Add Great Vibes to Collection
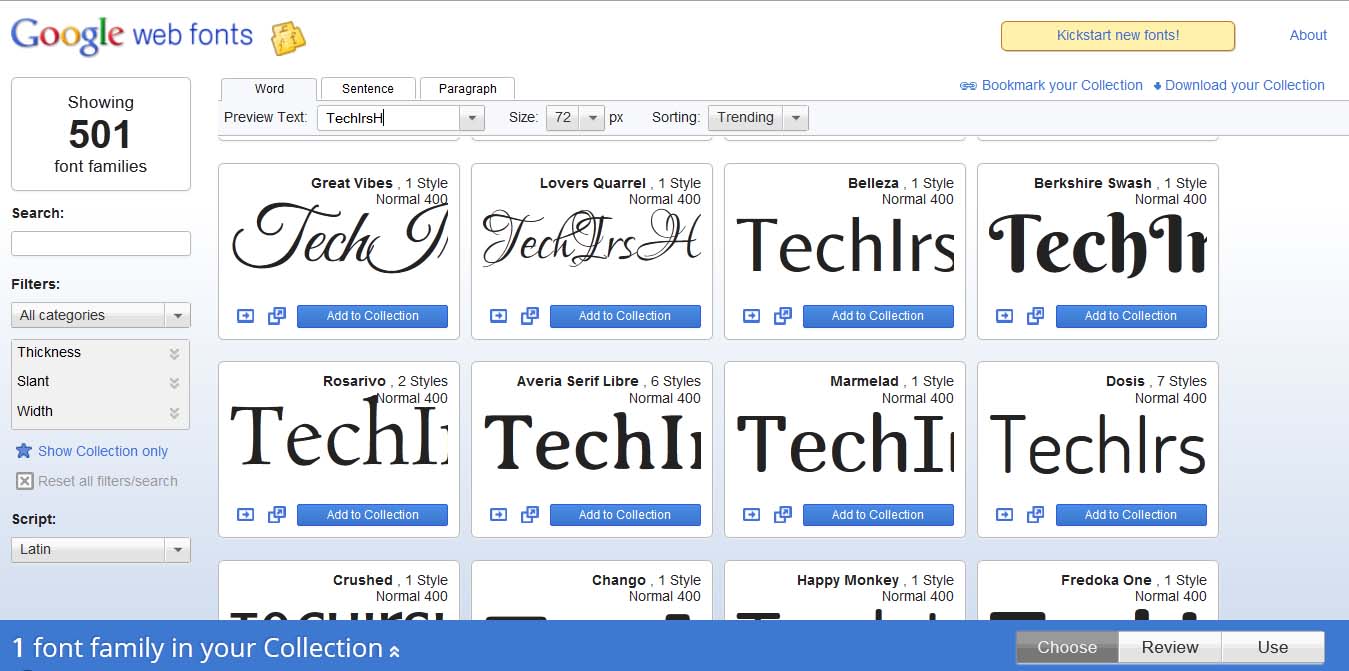Viewport: 1349px width, 671px height. click(372, 316)
